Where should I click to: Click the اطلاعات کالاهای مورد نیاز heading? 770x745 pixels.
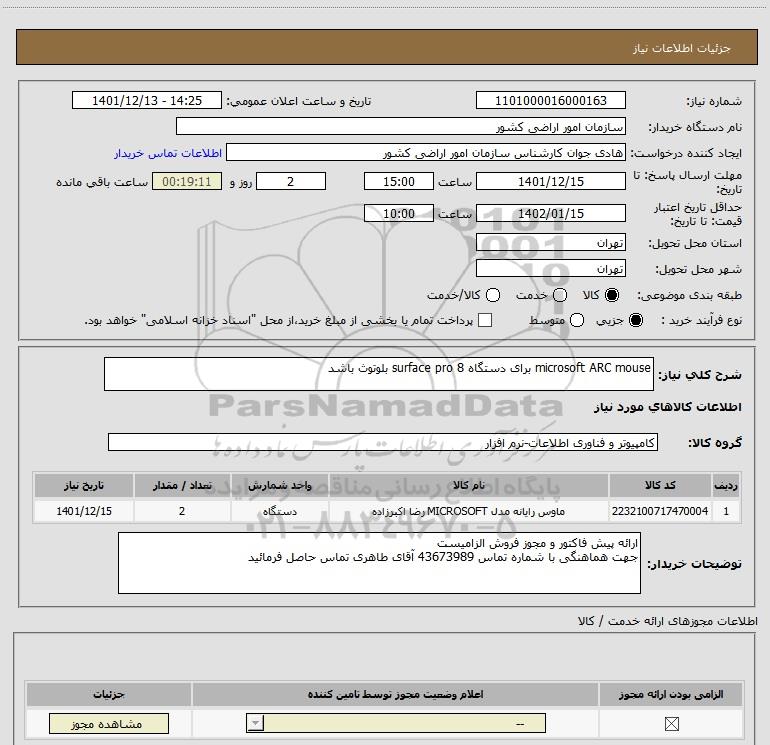click(668, 407)
